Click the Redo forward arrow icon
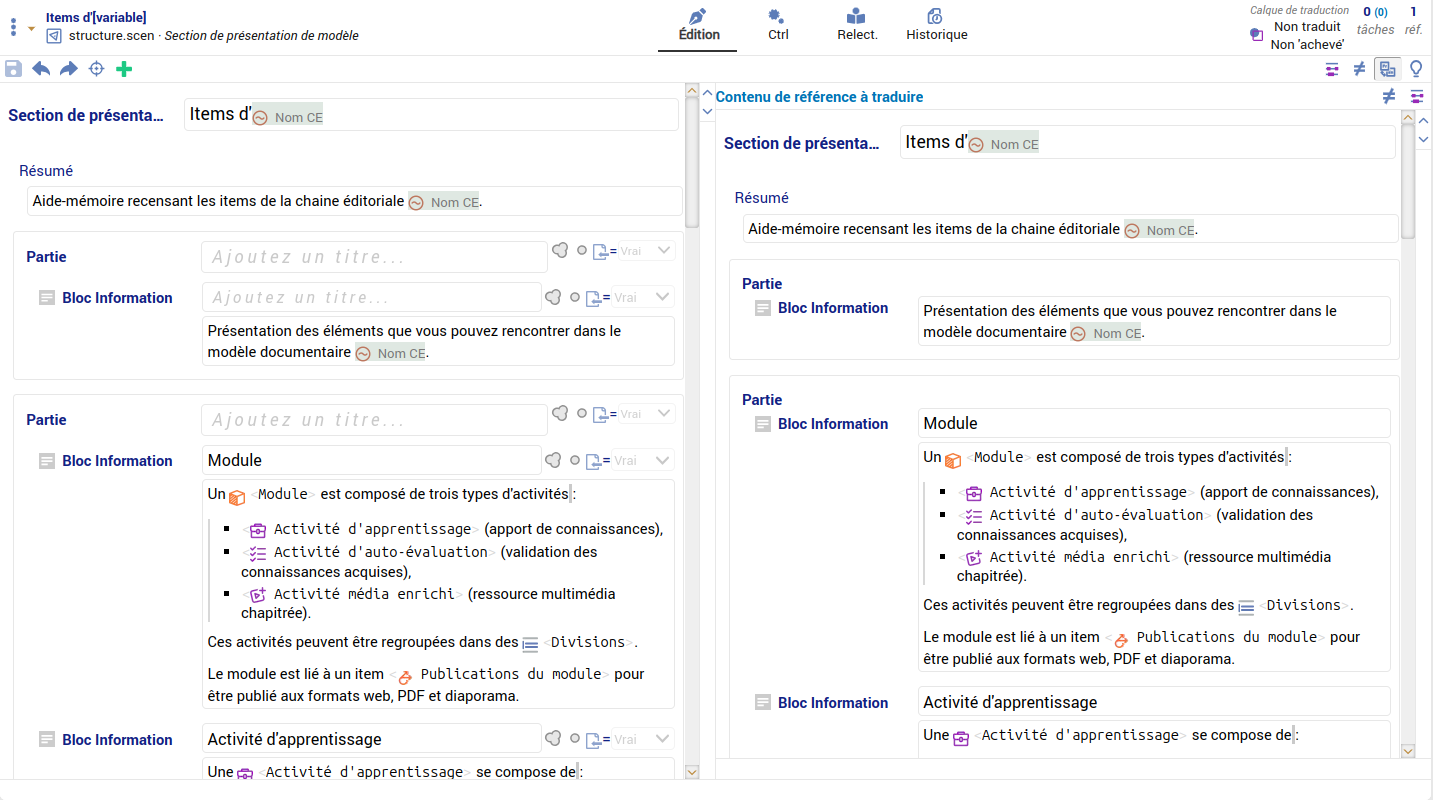Screen dimensions: 1433x800 click(69, 69)
